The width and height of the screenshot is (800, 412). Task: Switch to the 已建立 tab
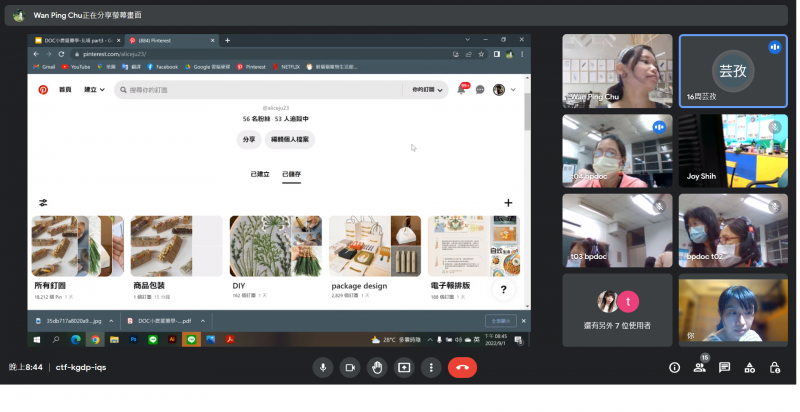259,174
